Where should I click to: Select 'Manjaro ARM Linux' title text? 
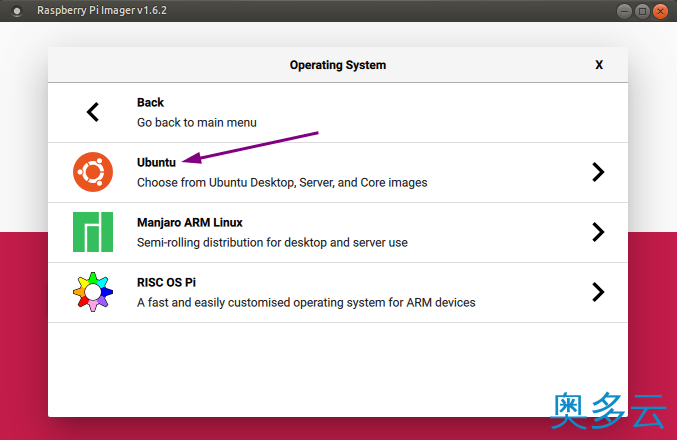pos(190,222)
